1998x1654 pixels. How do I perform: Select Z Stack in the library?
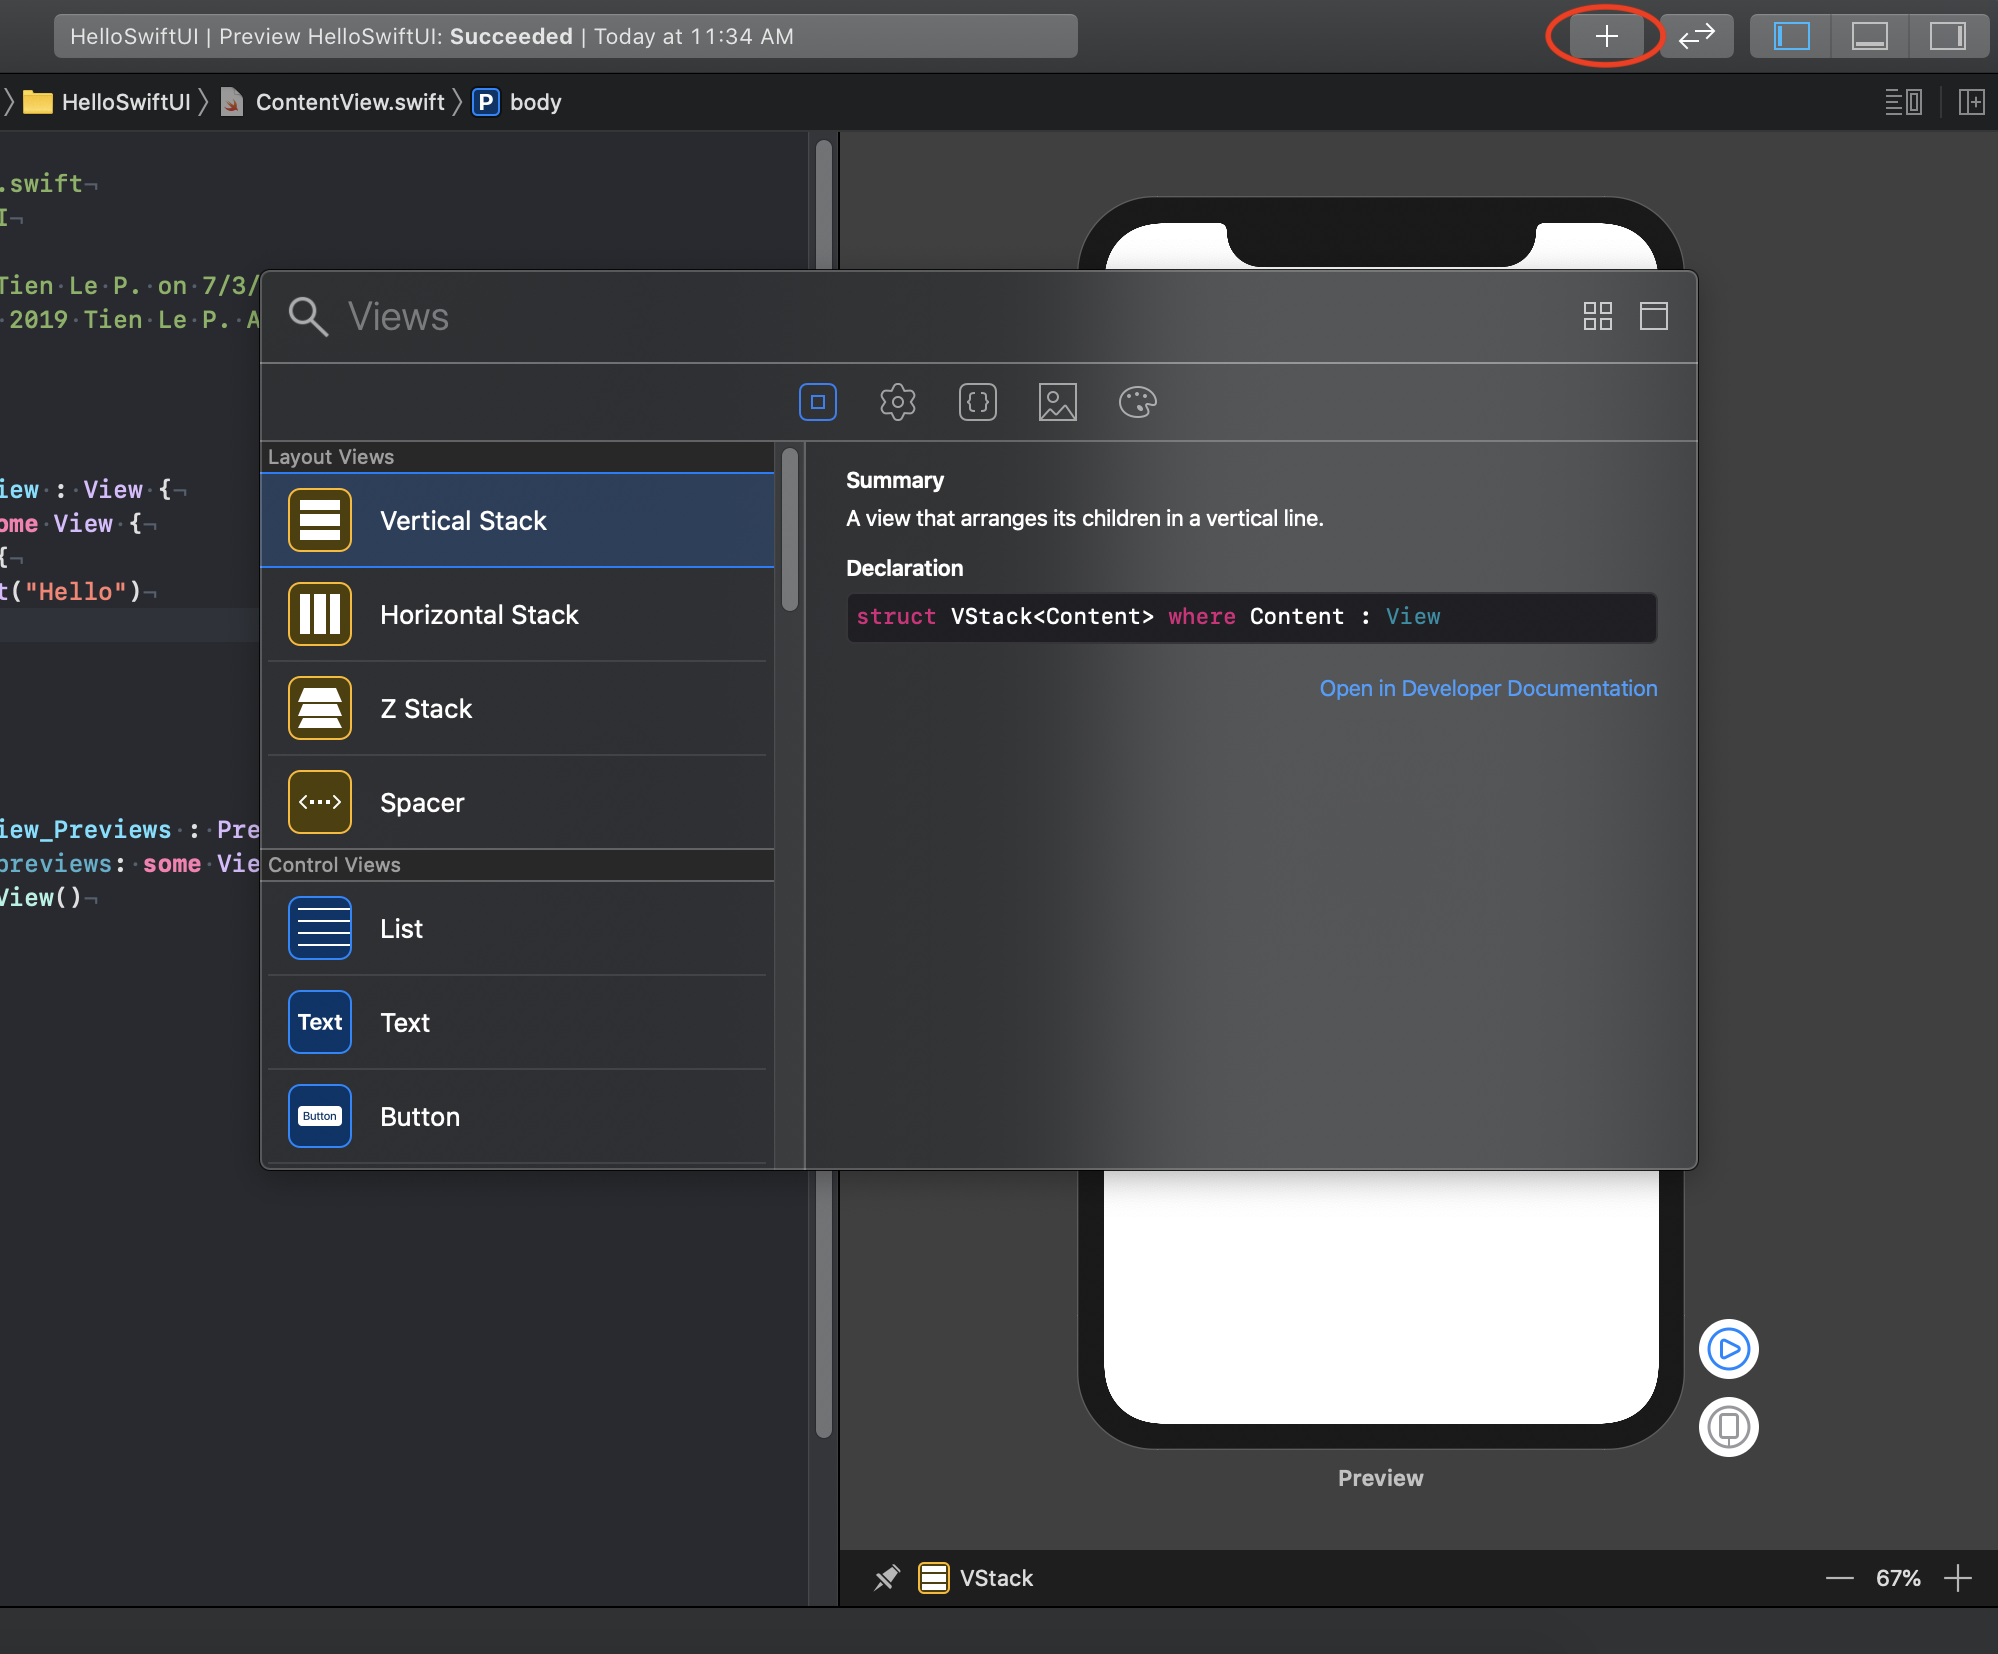(518, 709)
